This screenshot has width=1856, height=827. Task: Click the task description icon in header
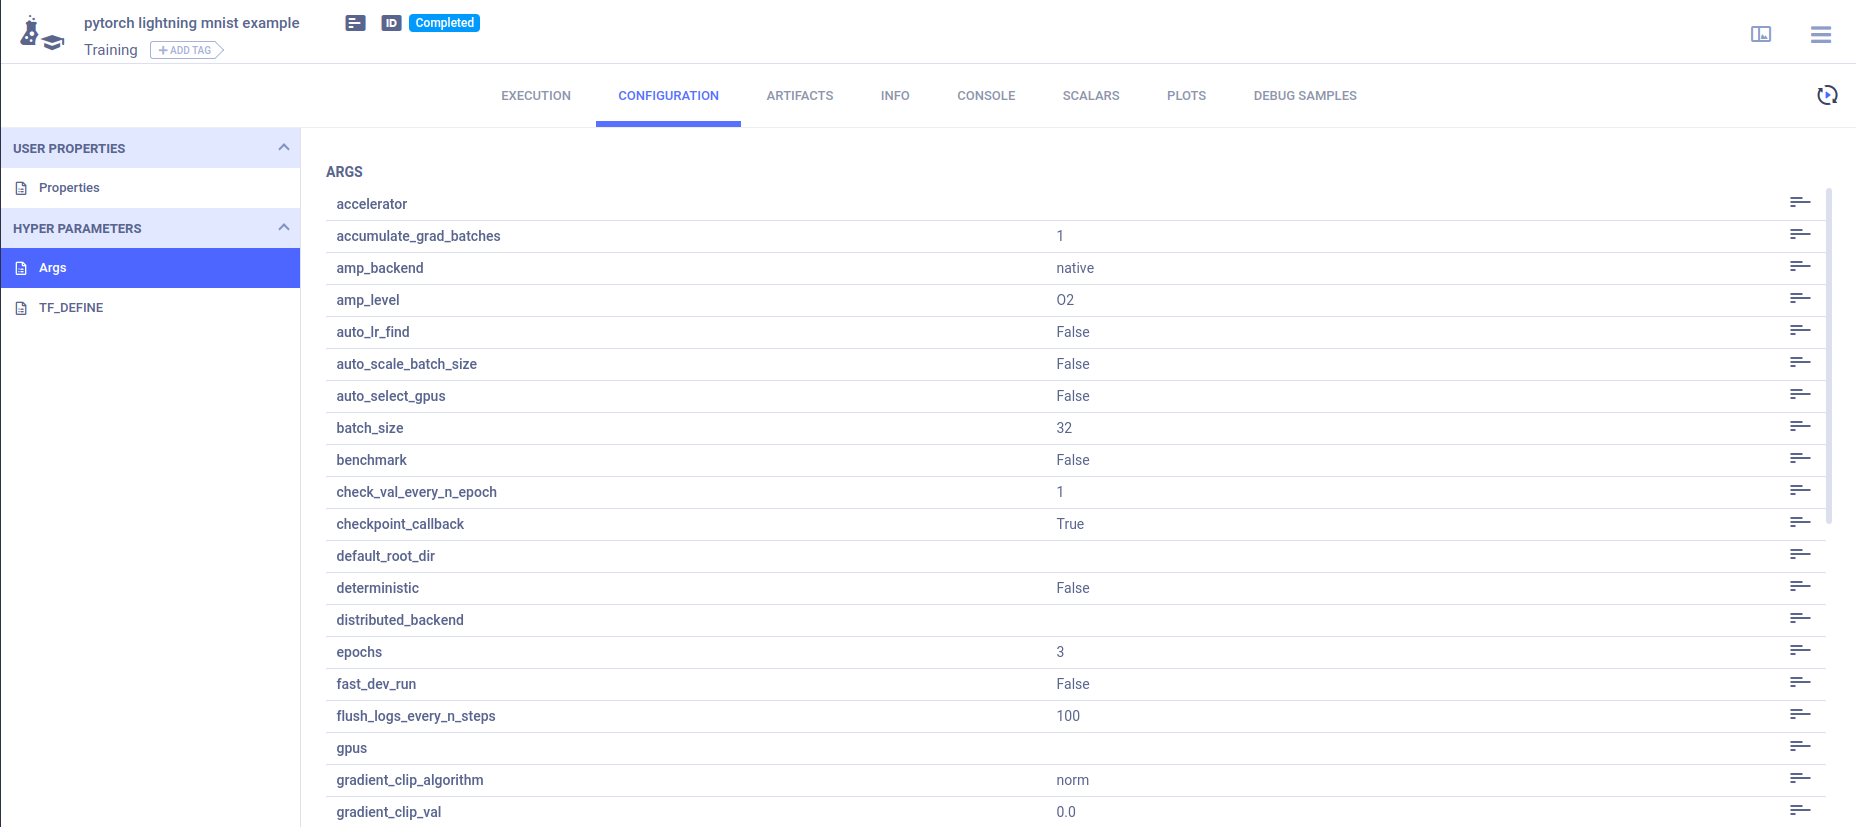pos(355,23)
